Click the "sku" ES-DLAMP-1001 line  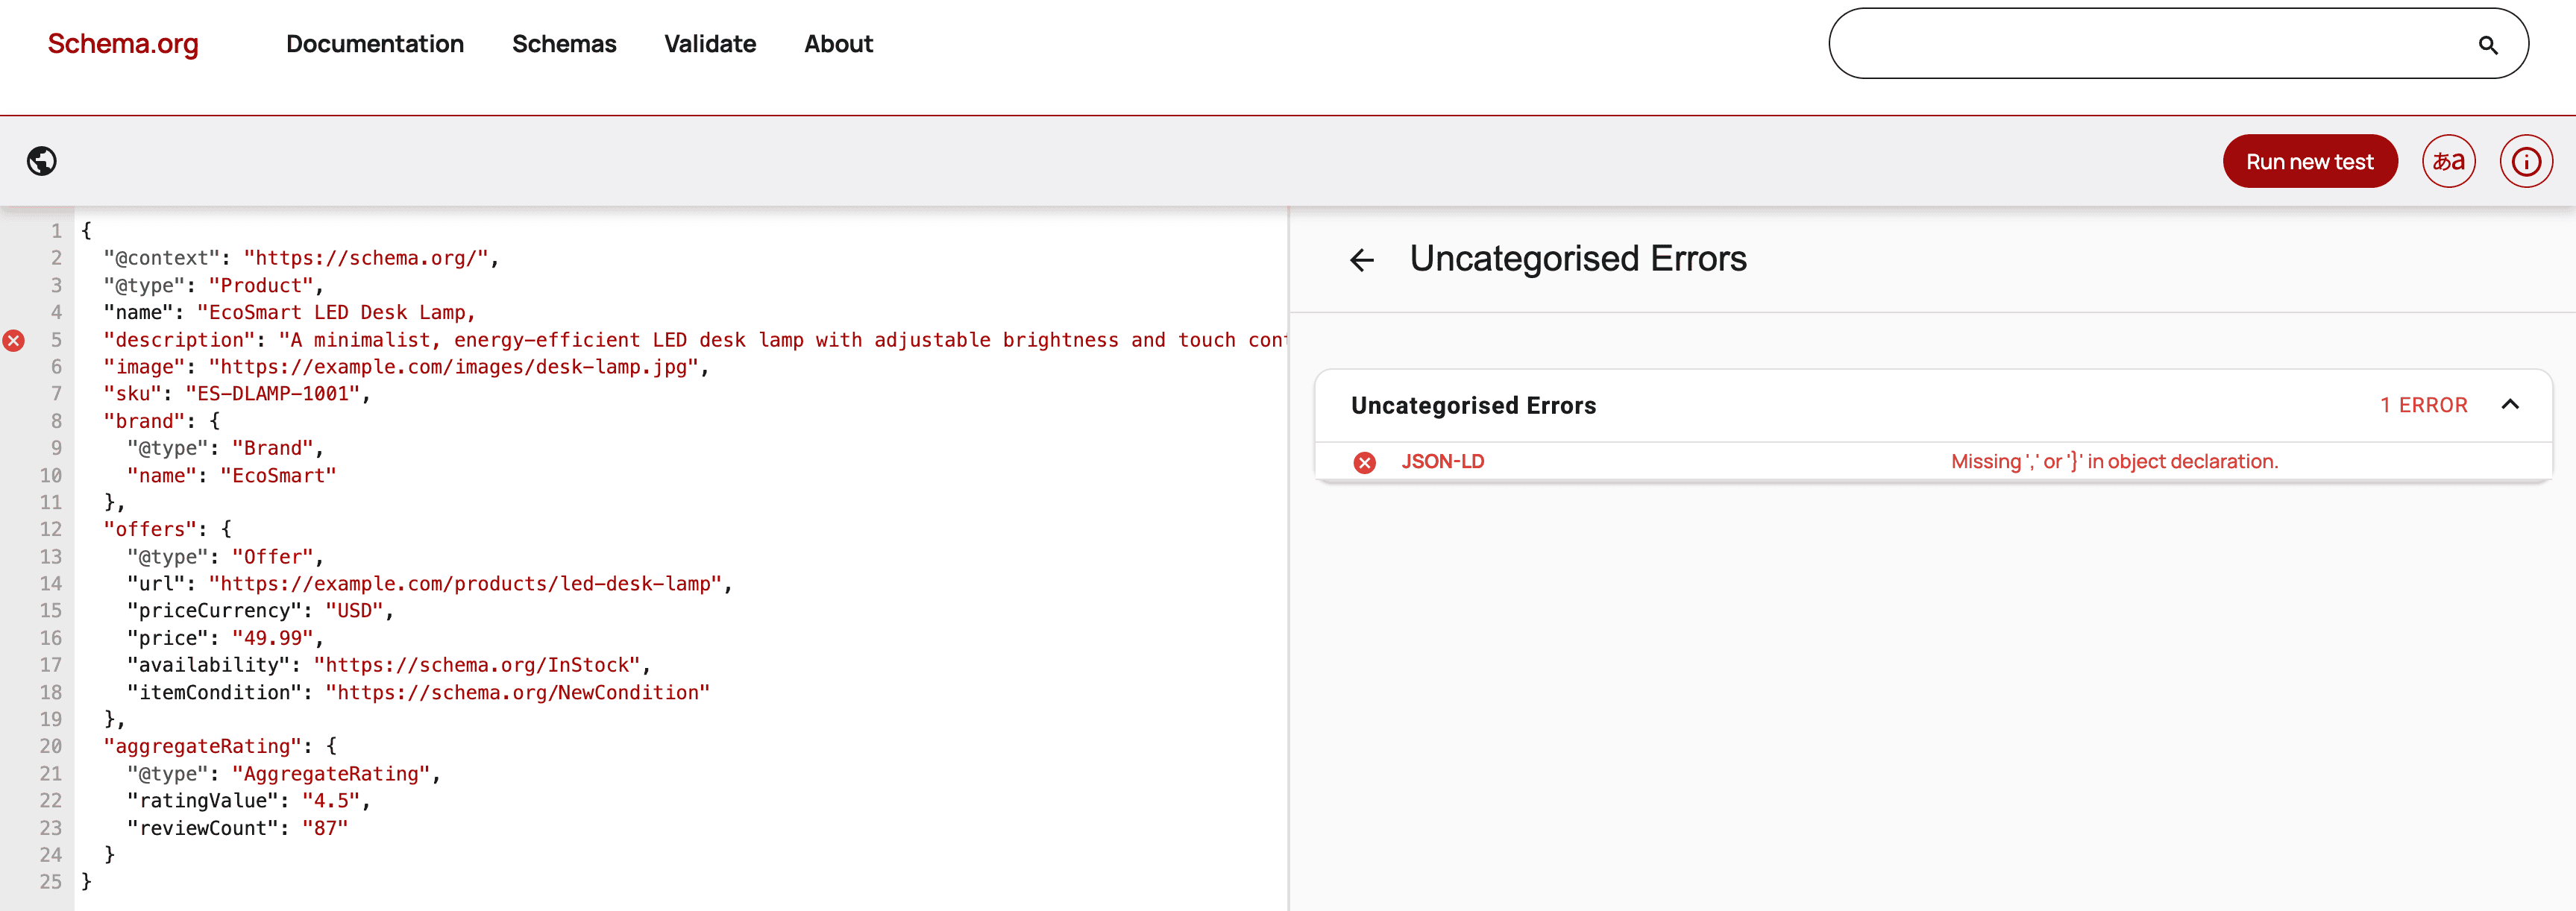[x=237, y=394]
